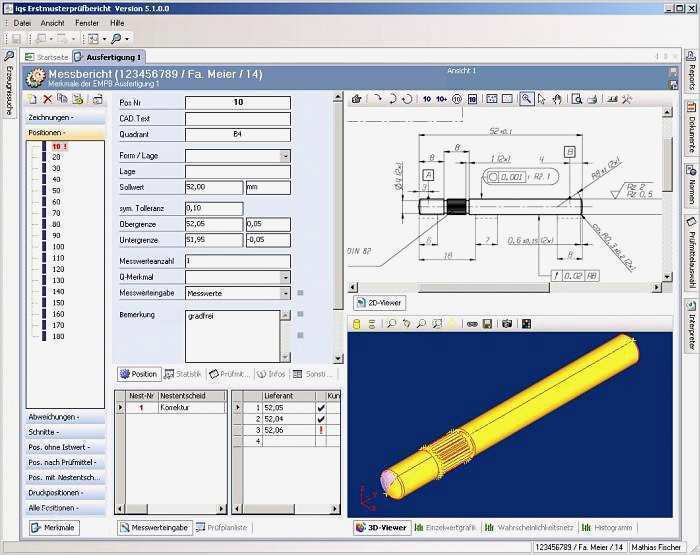Image resolution: width=700 pixels, height=555 pixels.
Task: Click the print icon in drawing toolbar
Action: (x=592, y=99)
